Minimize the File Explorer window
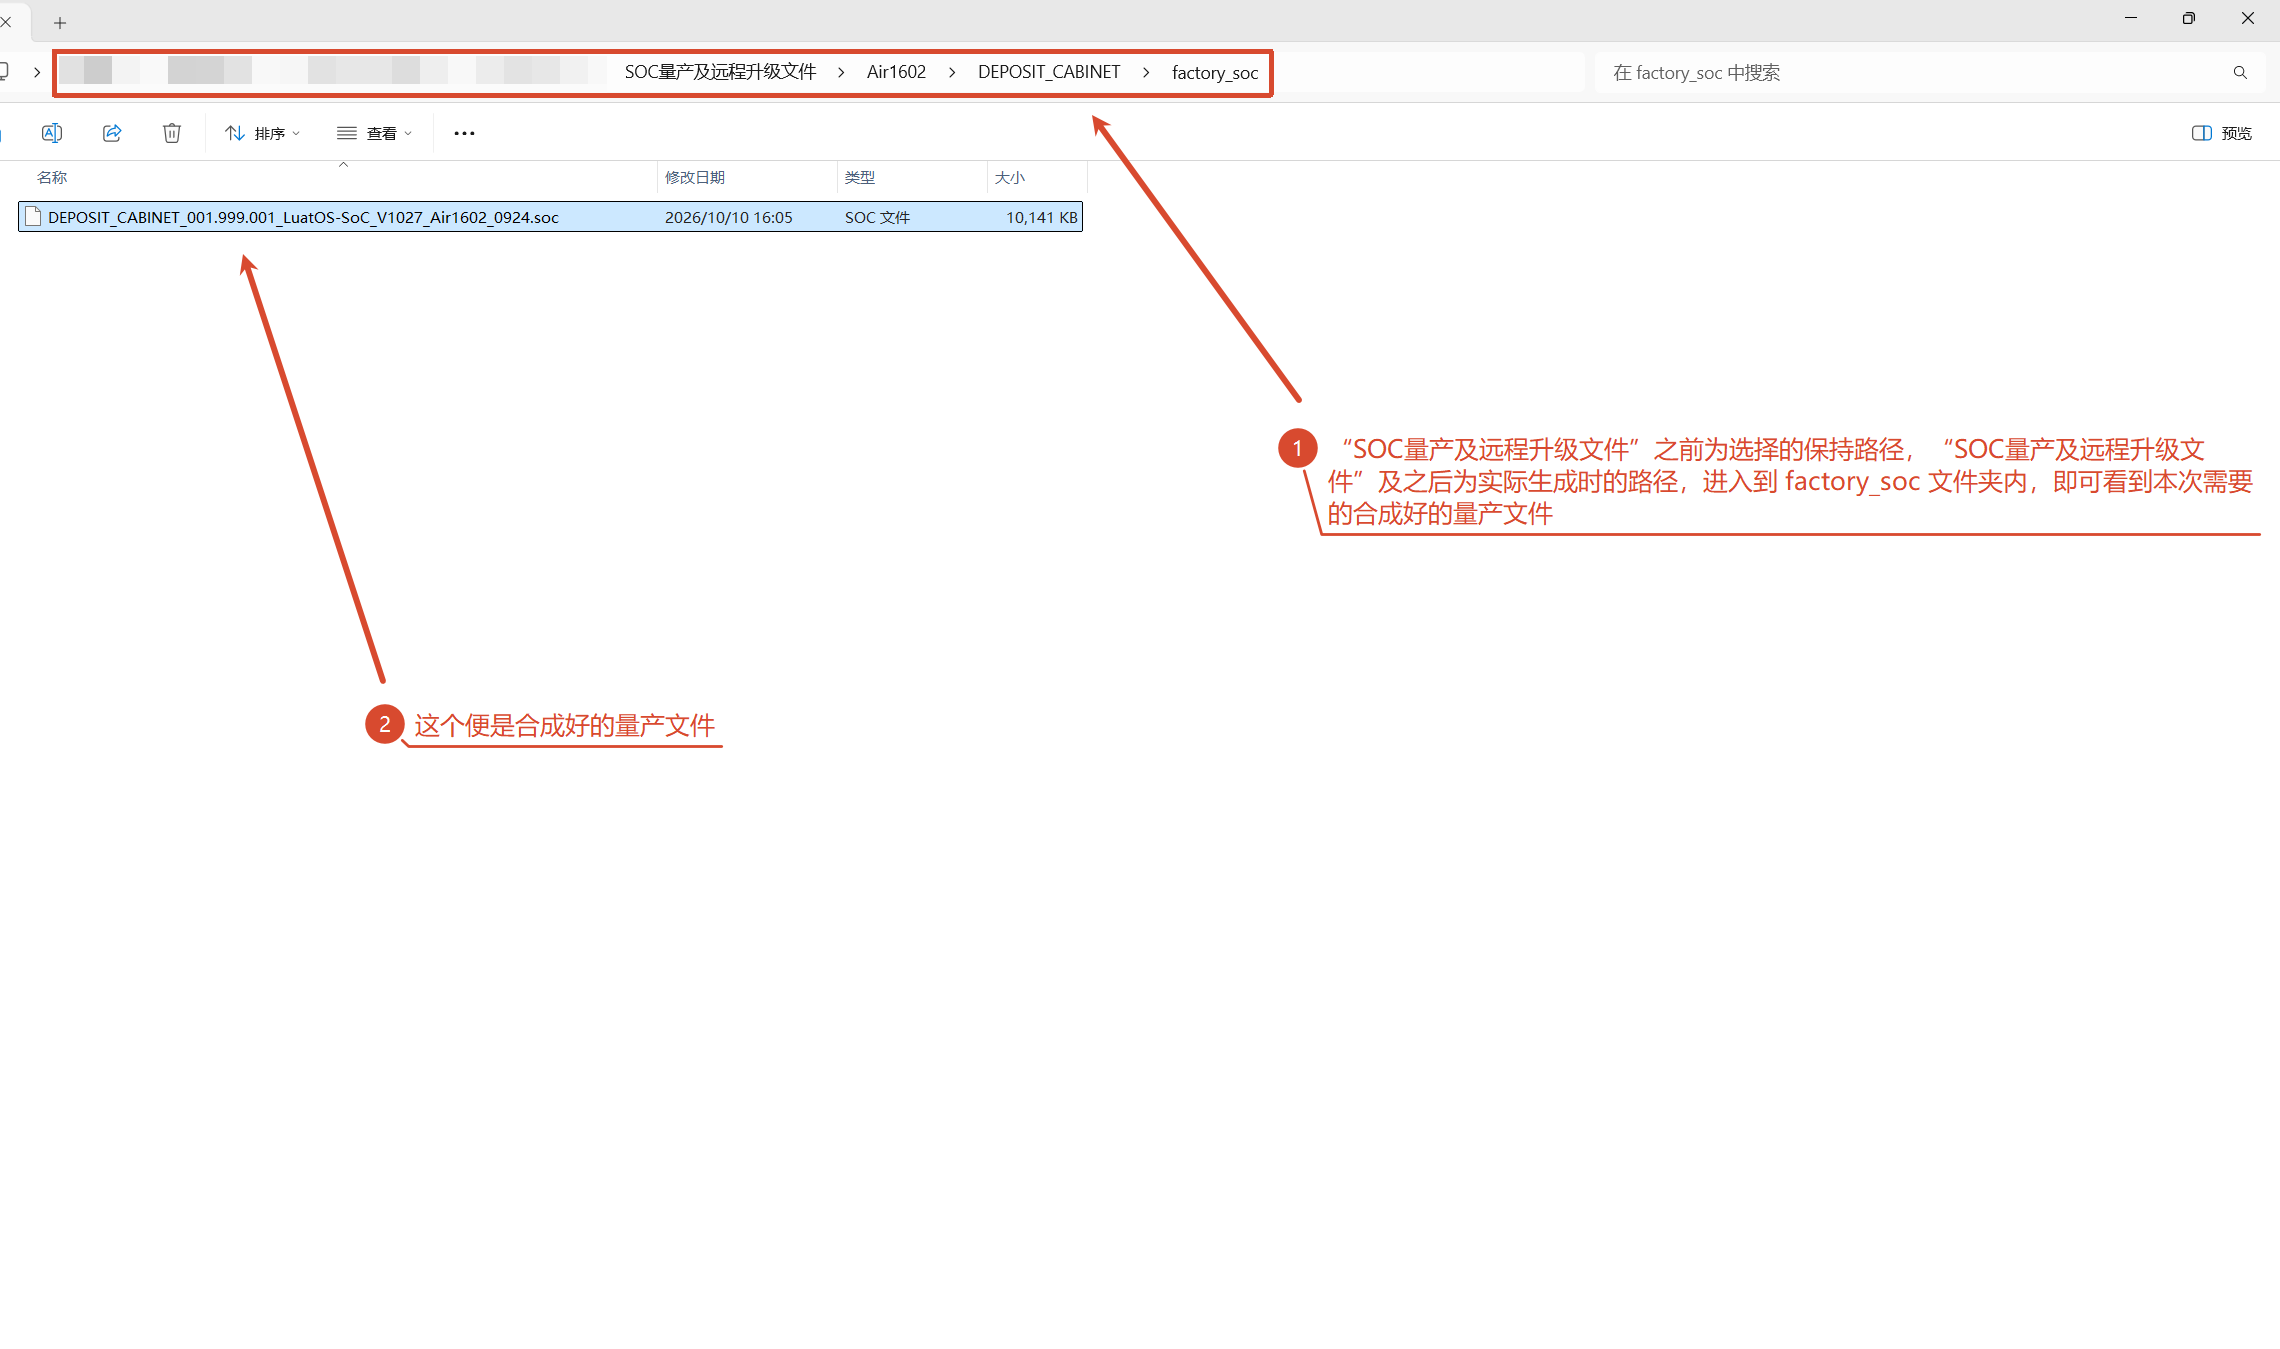The width and height of the screenshot is (2280, 1349). pyautogui.click(x=2131, y=18)
